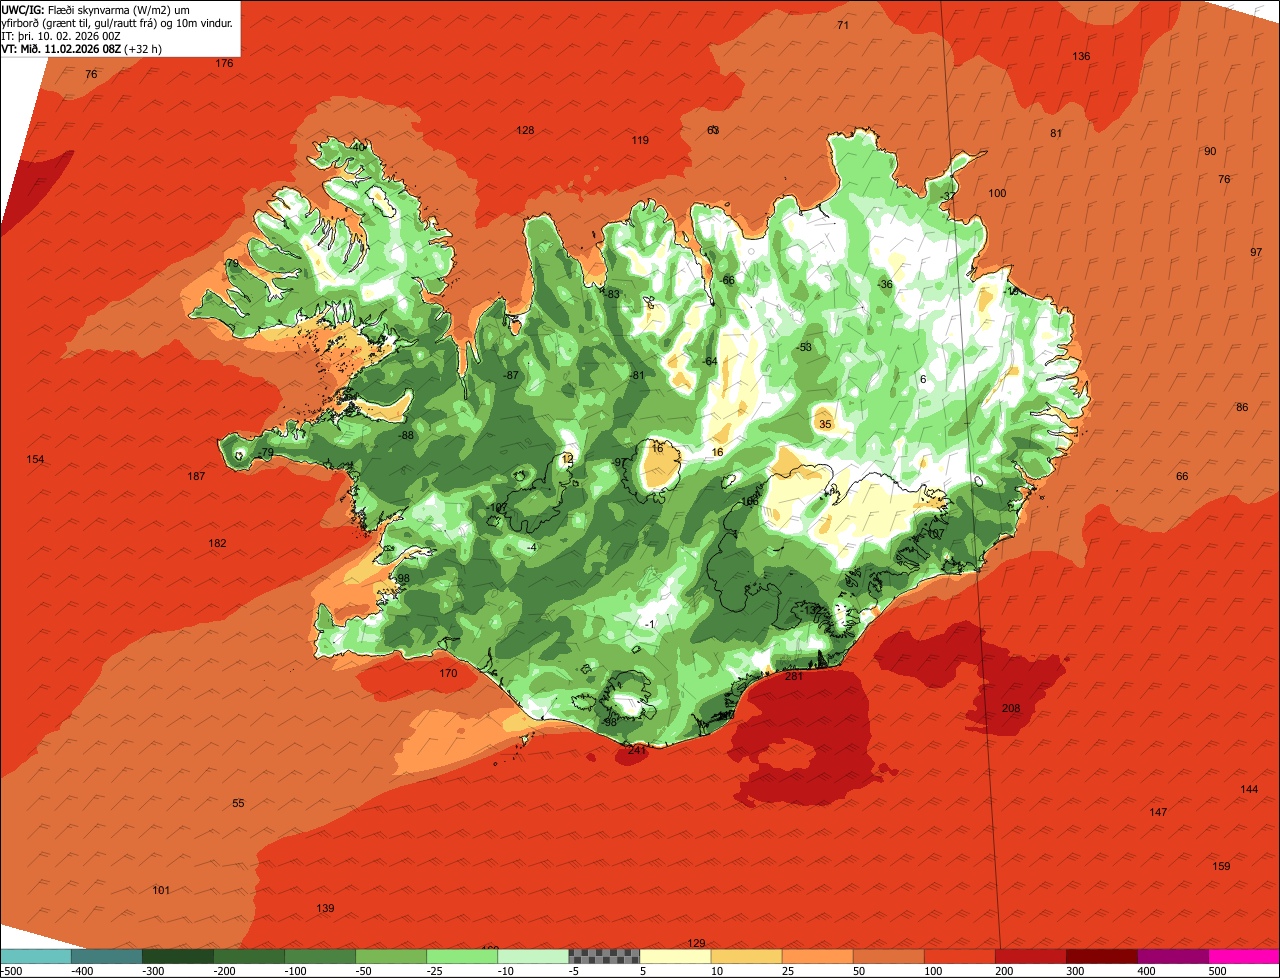This screenshot has height=978, width=1280.
Task: Click the map value 86 east of Iceland
Action: (x=1242, y=407)
